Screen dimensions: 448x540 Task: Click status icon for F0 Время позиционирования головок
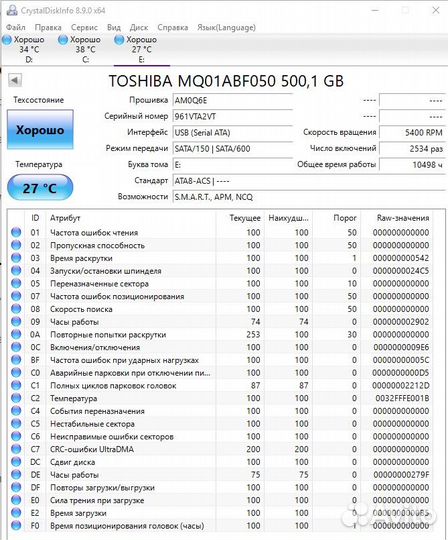coord(16,526)
